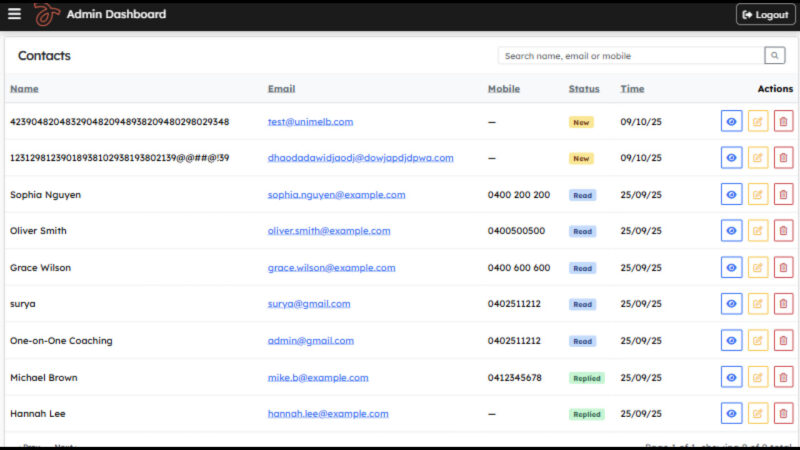Edit the One-on-One Coaching contact
The image size is (800, 450).
click(758, 341)
